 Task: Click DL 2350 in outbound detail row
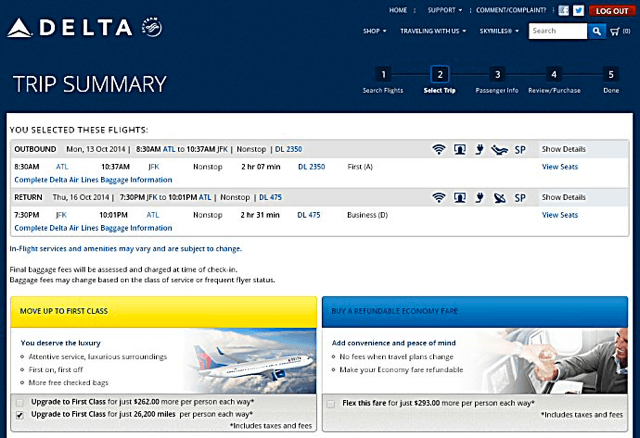coord(311,167)
